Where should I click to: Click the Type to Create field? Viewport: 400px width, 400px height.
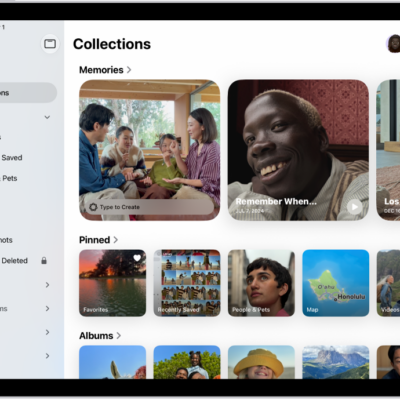click(149, 207)
